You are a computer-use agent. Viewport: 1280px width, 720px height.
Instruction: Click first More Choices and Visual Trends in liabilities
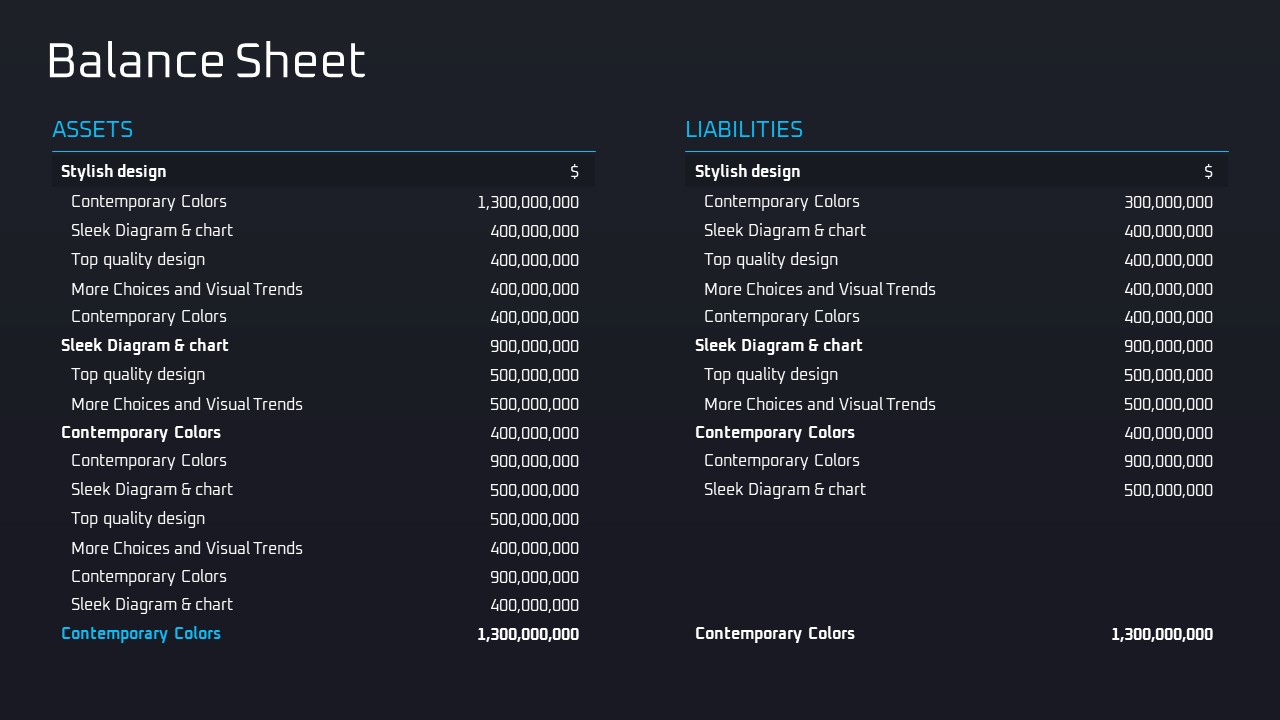click(820, 289)
